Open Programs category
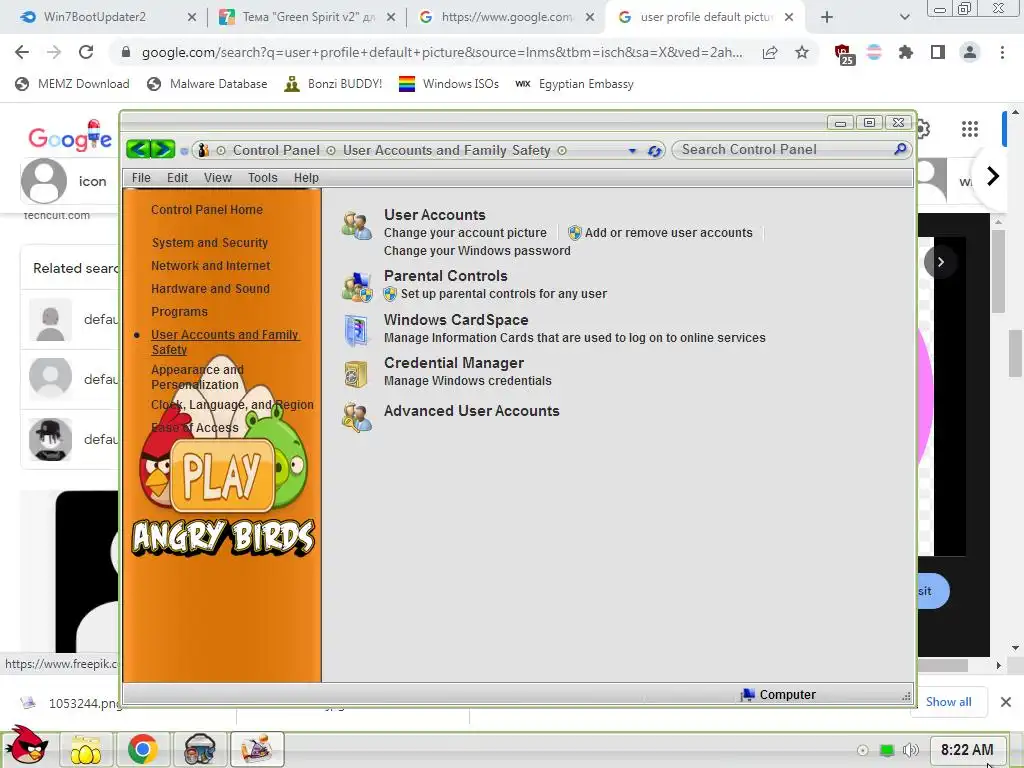Viewport: 1024px width, 768px height. point(180,312)
